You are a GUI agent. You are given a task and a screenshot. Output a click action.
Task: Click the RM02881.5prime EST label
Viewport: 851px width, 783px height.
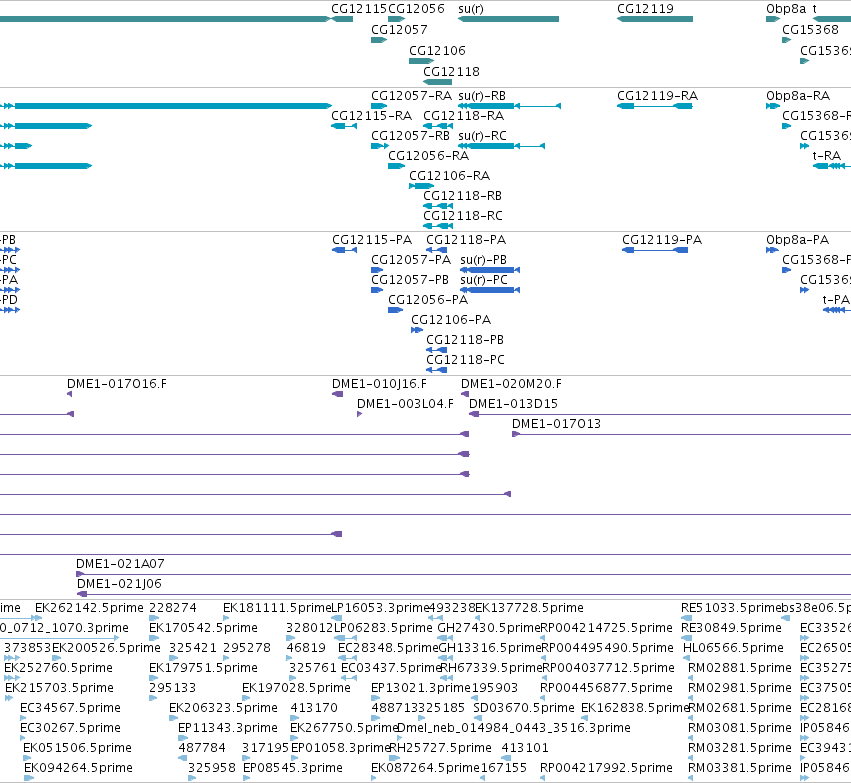pos(740,669)
